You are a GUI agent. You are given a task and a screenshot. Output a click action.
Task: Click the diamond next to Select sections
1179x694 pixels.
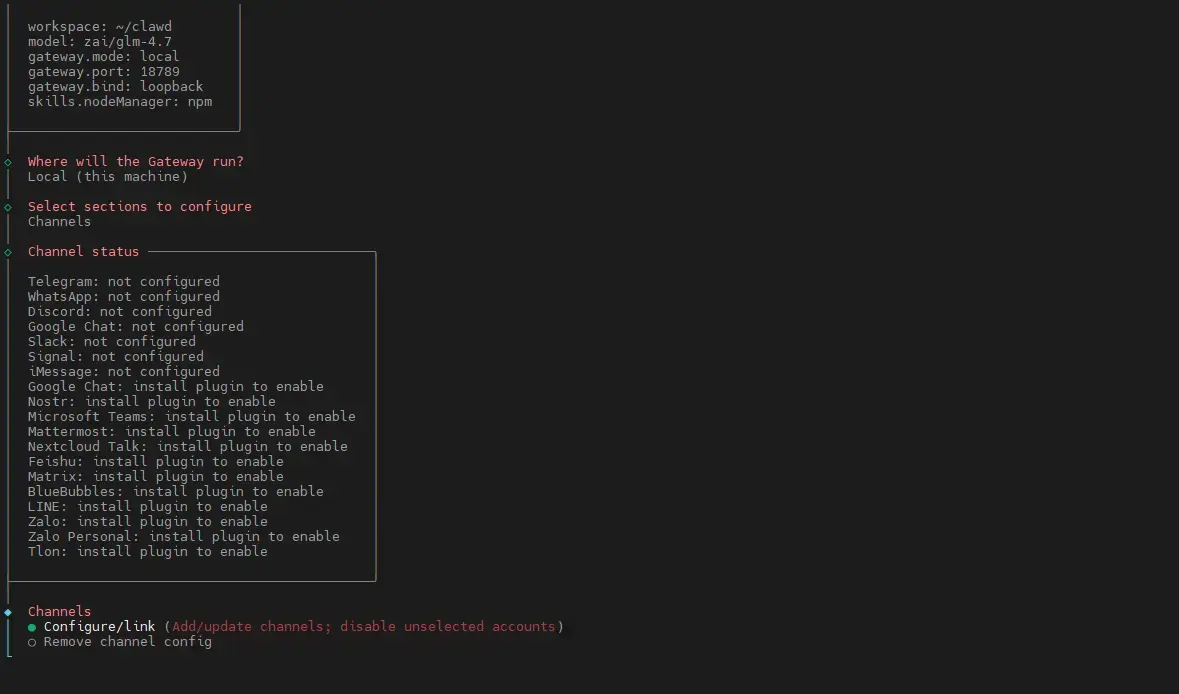[8, 207]
